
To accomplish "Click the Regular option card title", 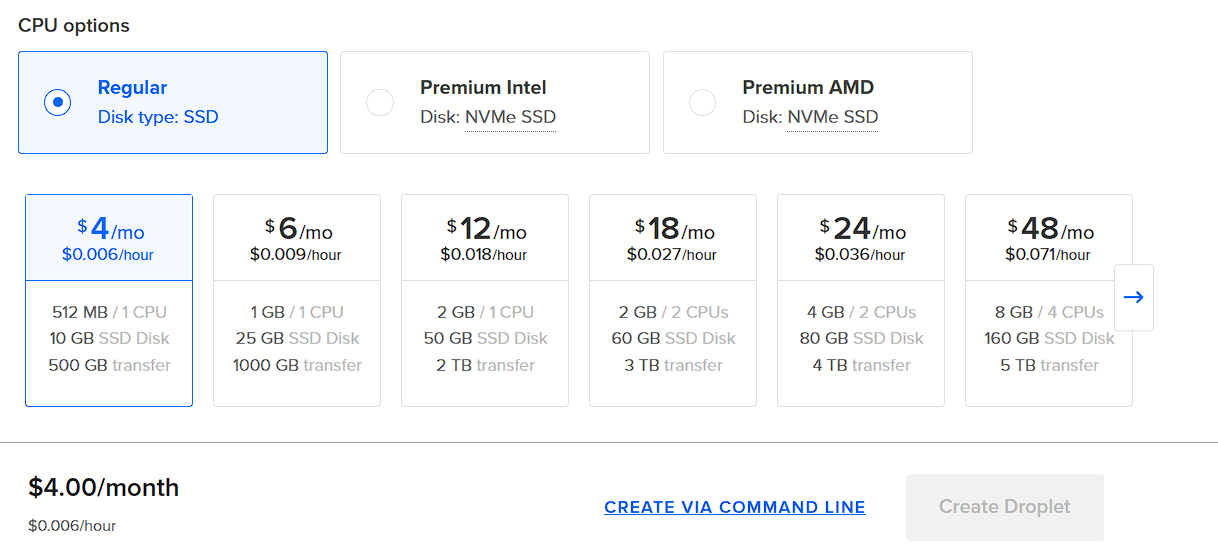I will (x=132, y=88).
